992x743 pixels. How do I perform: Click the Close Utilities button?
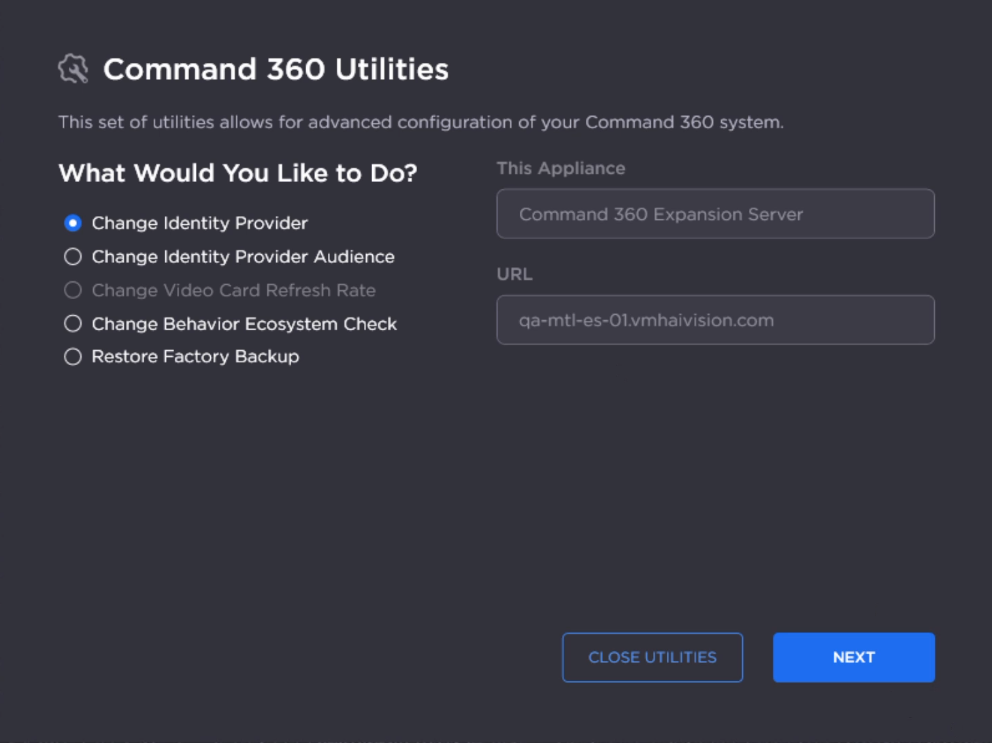pos(652,657)
